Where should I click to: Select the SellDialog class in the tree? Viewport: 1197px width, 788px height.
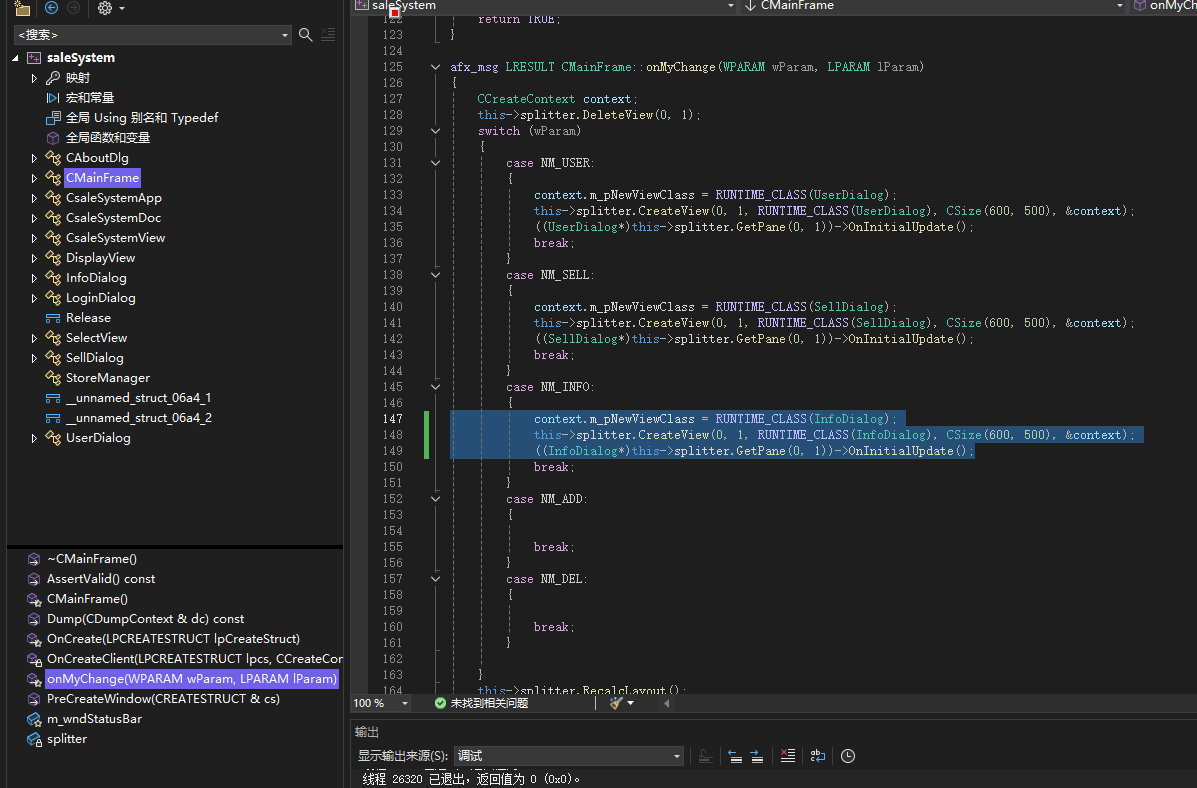tap(94, 358)
